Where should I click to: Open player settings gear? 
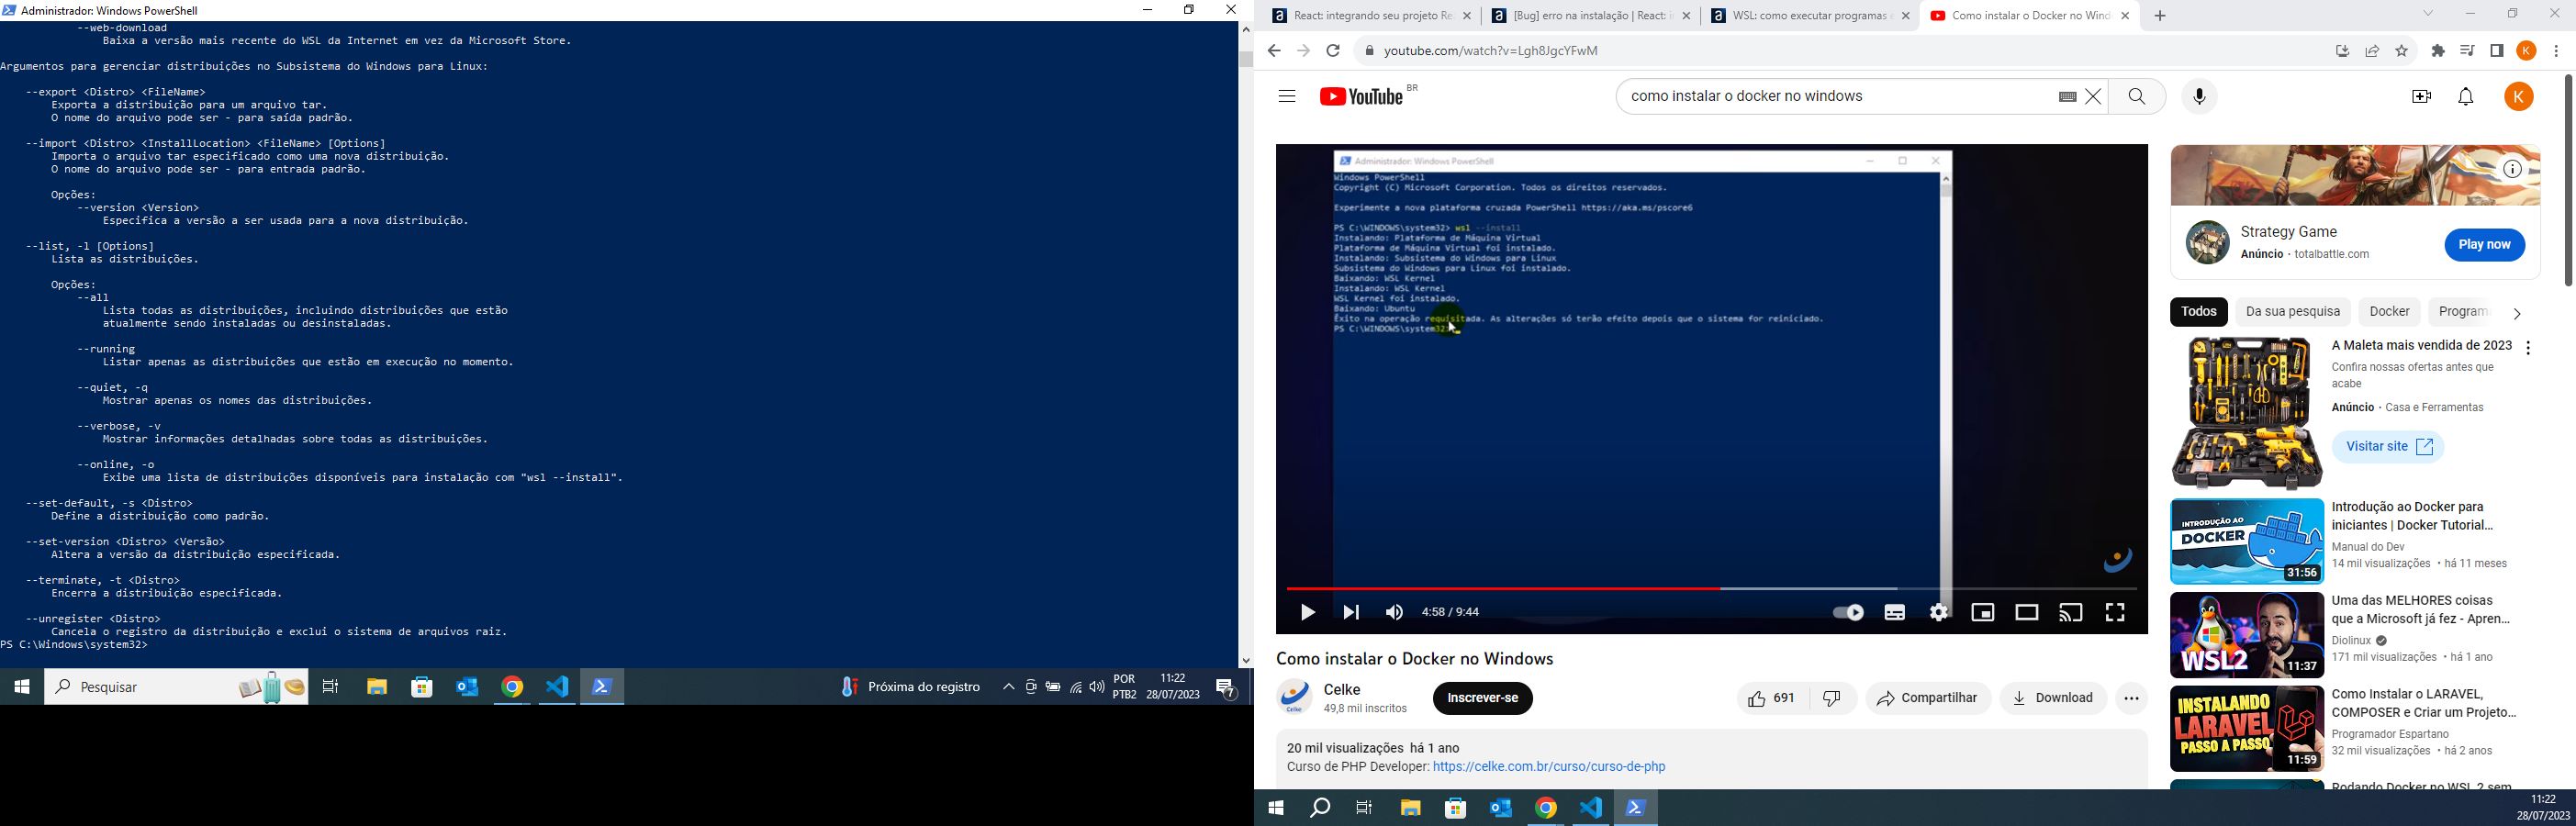click(x=1939, y=612)
